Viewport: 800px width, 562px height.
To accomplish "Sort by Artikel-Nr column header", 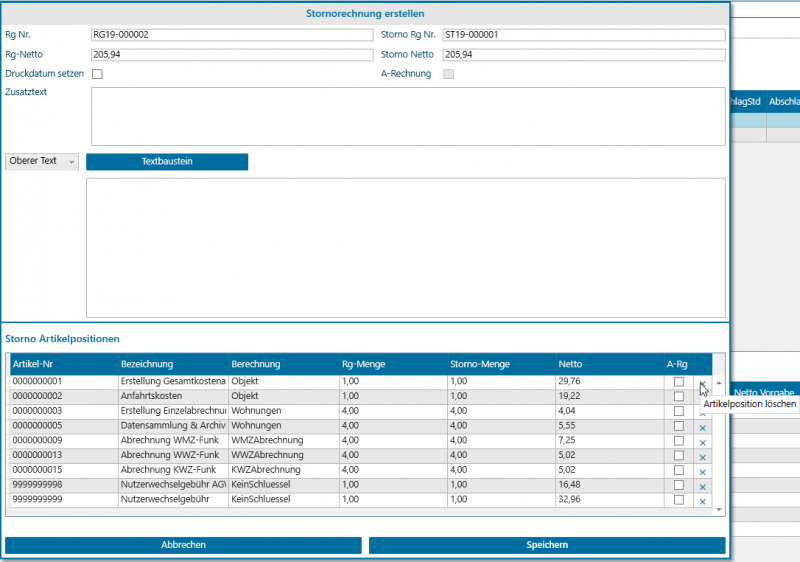I will [x=64, y=364].
